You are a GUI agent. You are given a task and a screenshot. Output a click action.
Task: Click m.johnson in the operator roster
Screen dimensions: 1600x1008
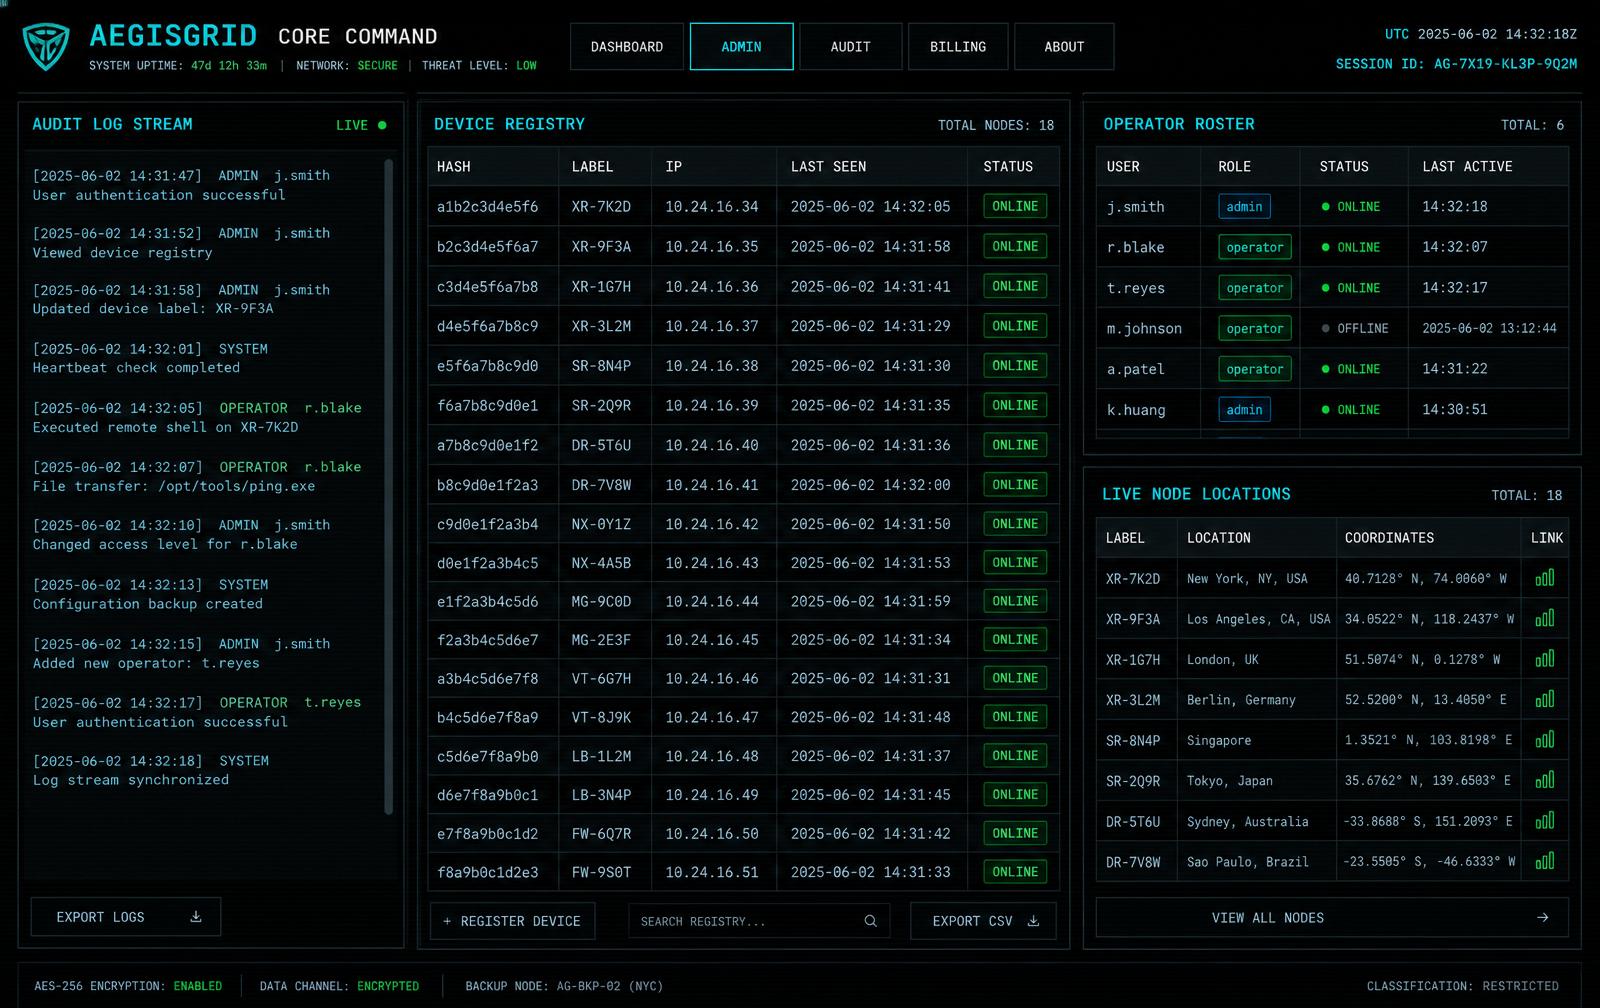1144,329
